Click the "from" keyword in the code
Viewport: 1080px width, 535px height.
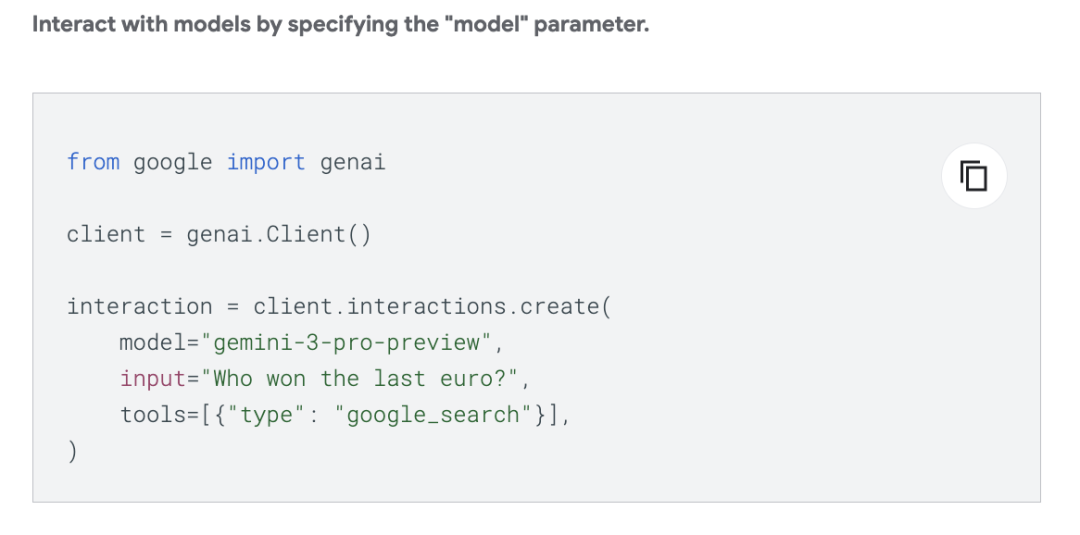click(x=93, y=162)
